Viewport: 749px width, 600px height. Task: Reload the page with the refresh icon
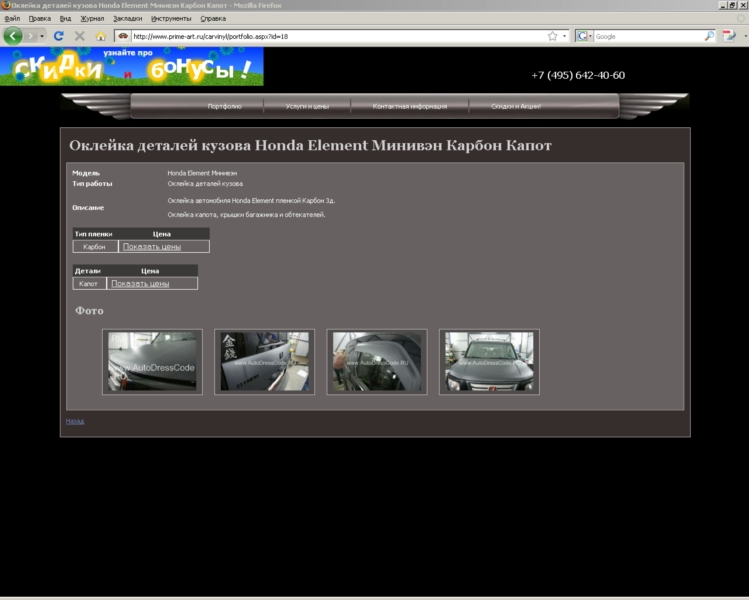pos(59,36)
